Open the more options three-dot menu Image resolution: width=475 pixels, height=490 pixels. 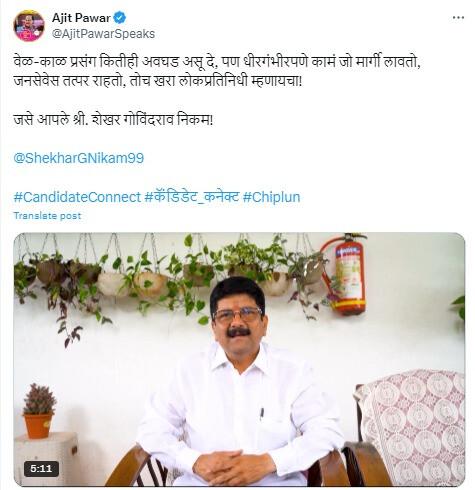click(x=458, y=18)
